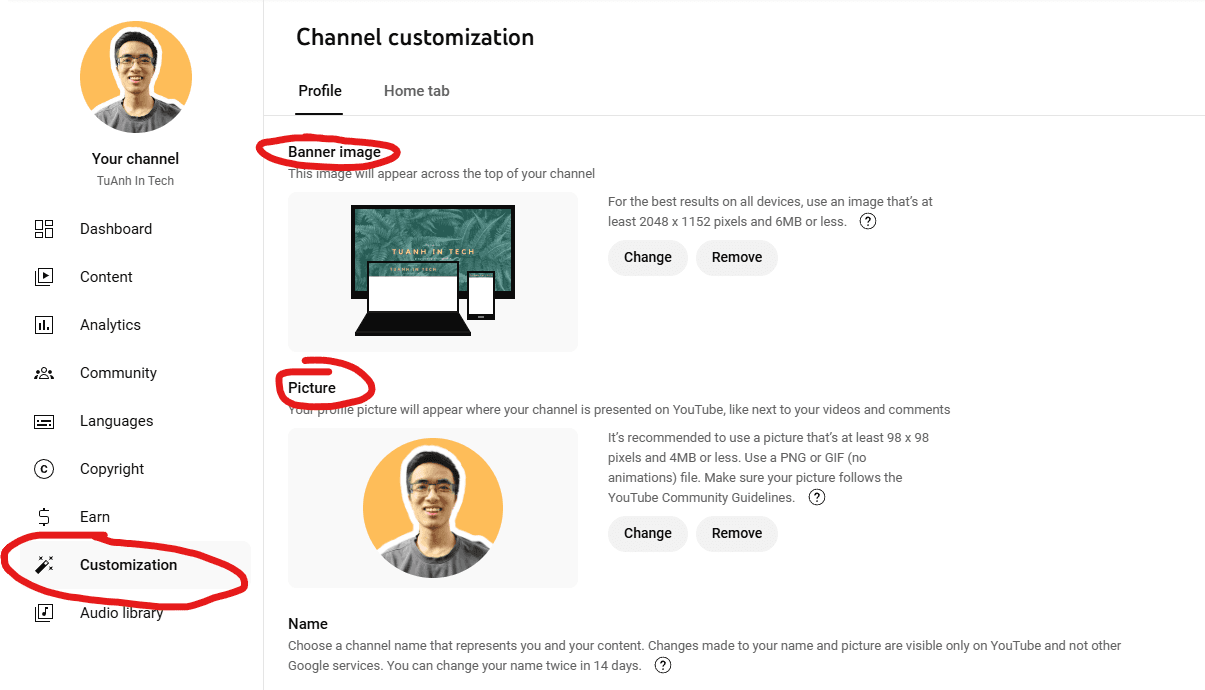
Task: Remove the banner image
Action: click(737, 257)
